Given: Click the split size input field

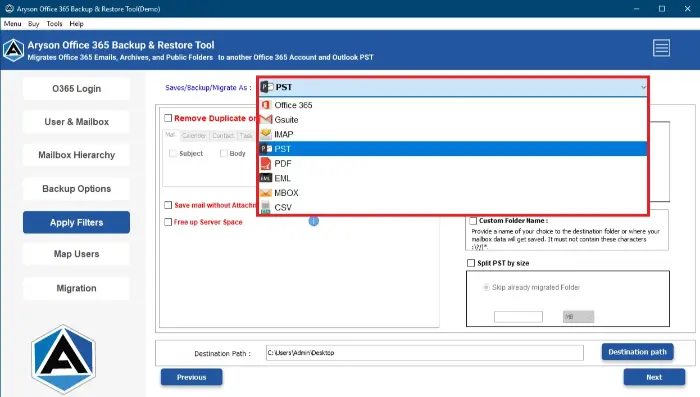Looking at the screenshot, I should click(x=518, y=317).
